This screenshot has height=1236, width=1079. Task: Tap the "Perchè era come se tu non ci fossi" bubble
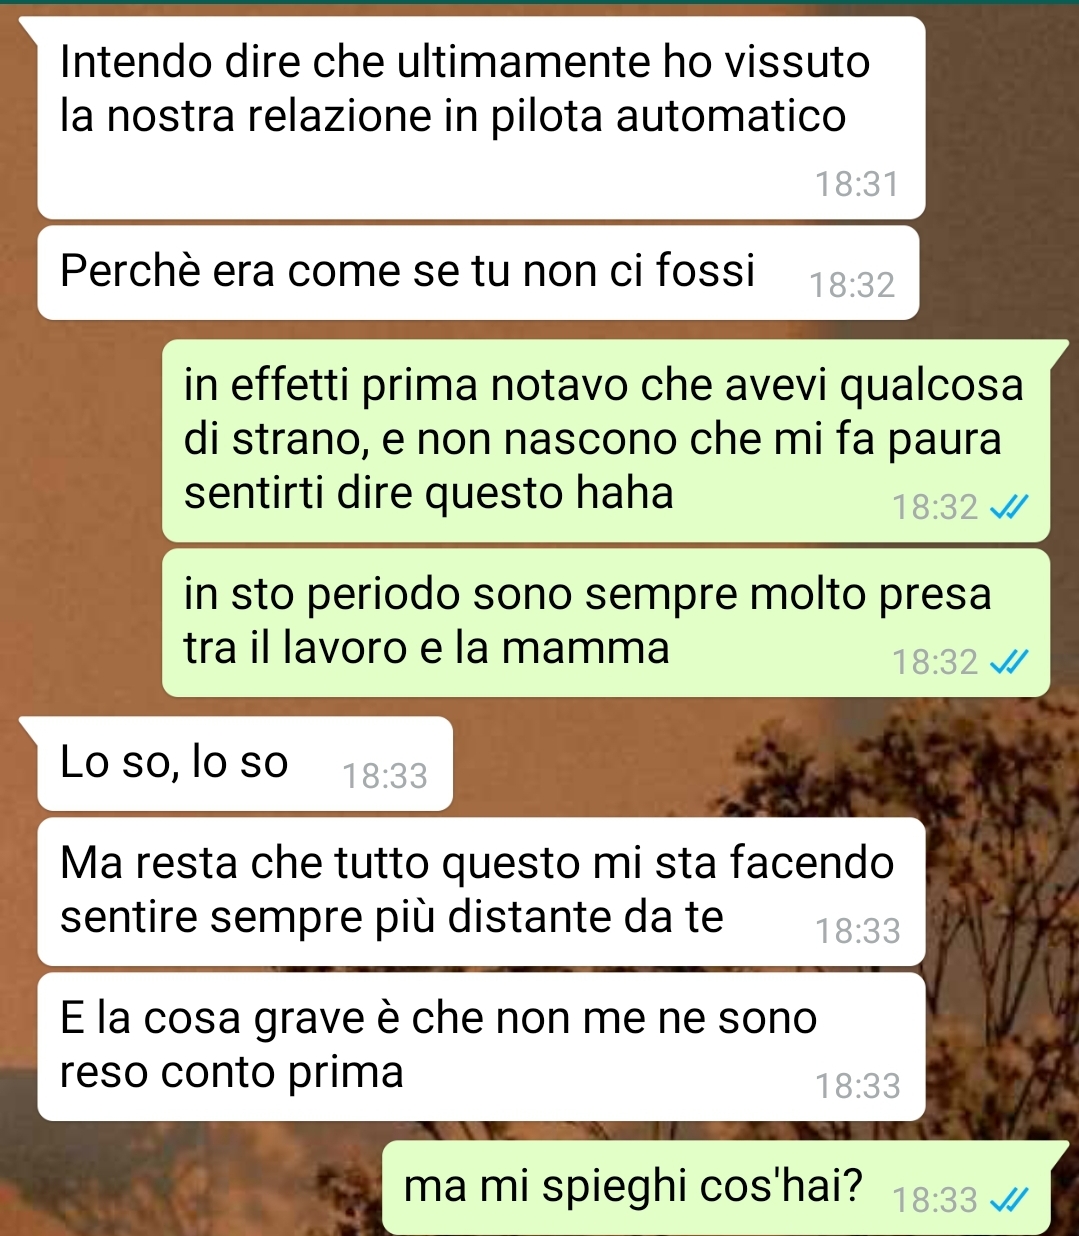(478, 273)
